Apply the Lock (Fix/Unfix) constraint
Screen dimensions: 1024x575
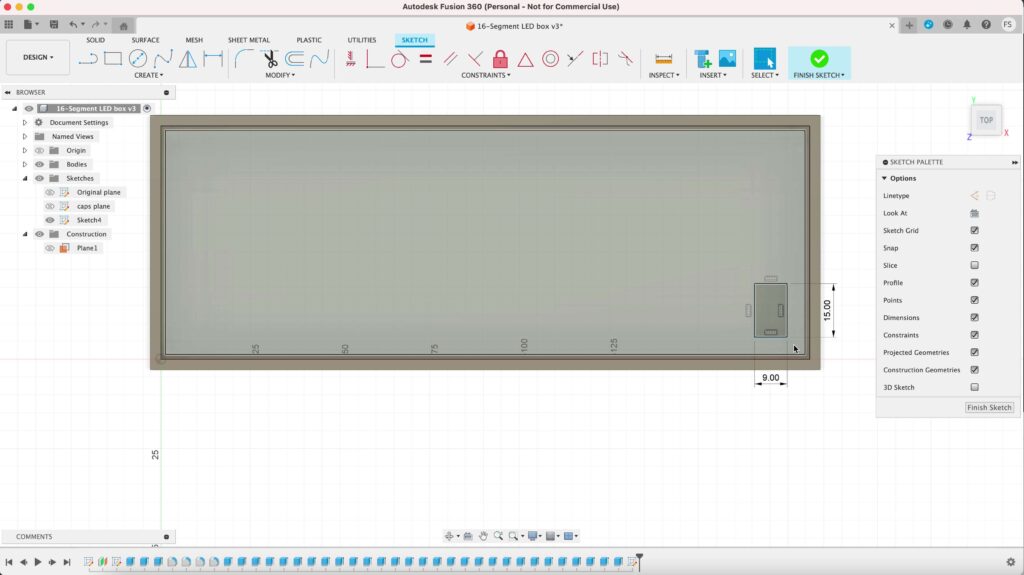tap(500, 59)
